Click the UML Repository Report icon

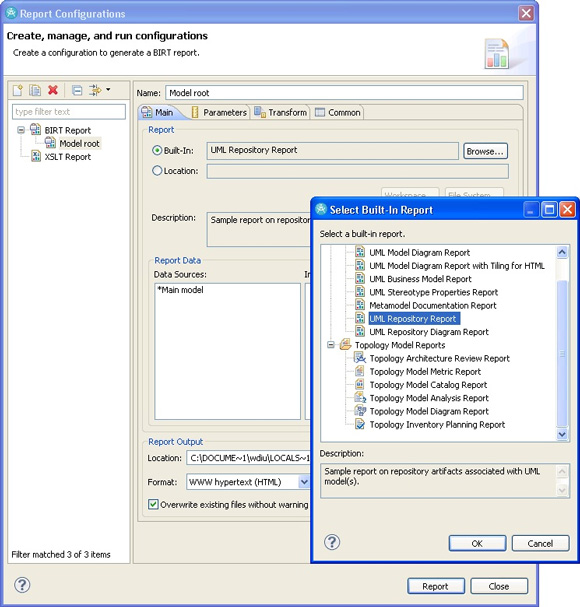coord(360,318)
